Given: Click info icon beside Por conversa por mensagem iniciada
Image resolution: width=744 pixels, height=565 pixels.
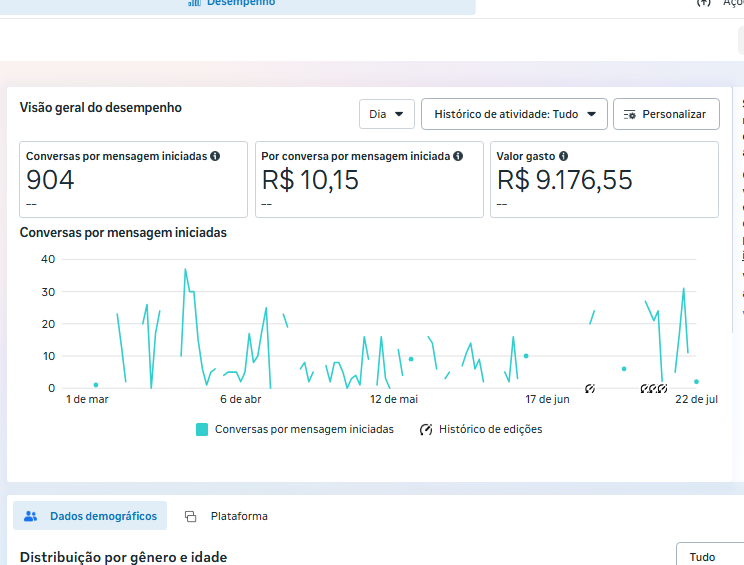Looking at the screenshot, I should (x=458, y=157).
